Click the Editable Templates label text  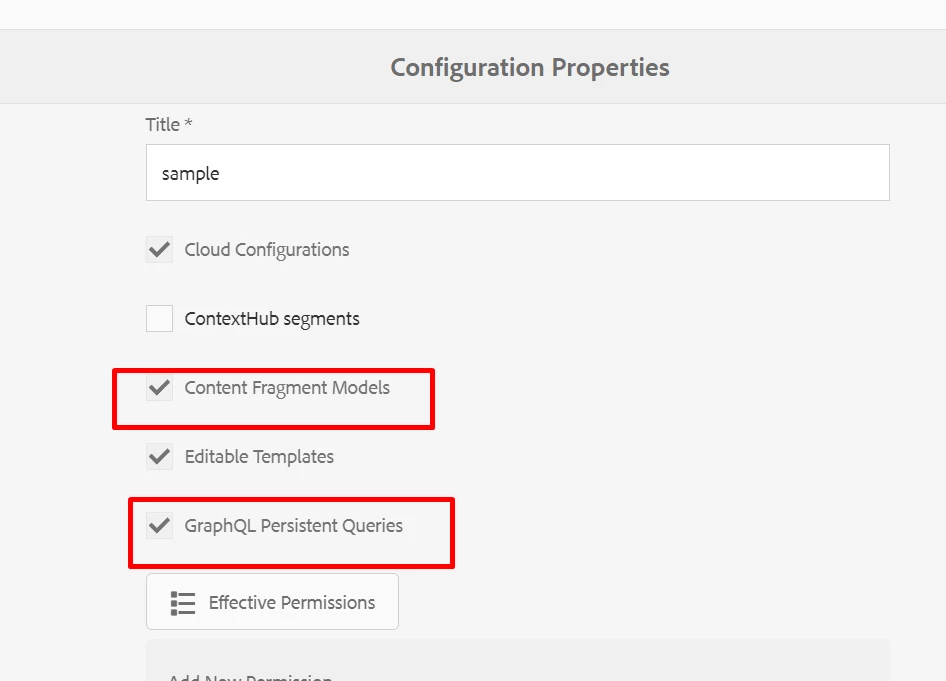point(259,457)
